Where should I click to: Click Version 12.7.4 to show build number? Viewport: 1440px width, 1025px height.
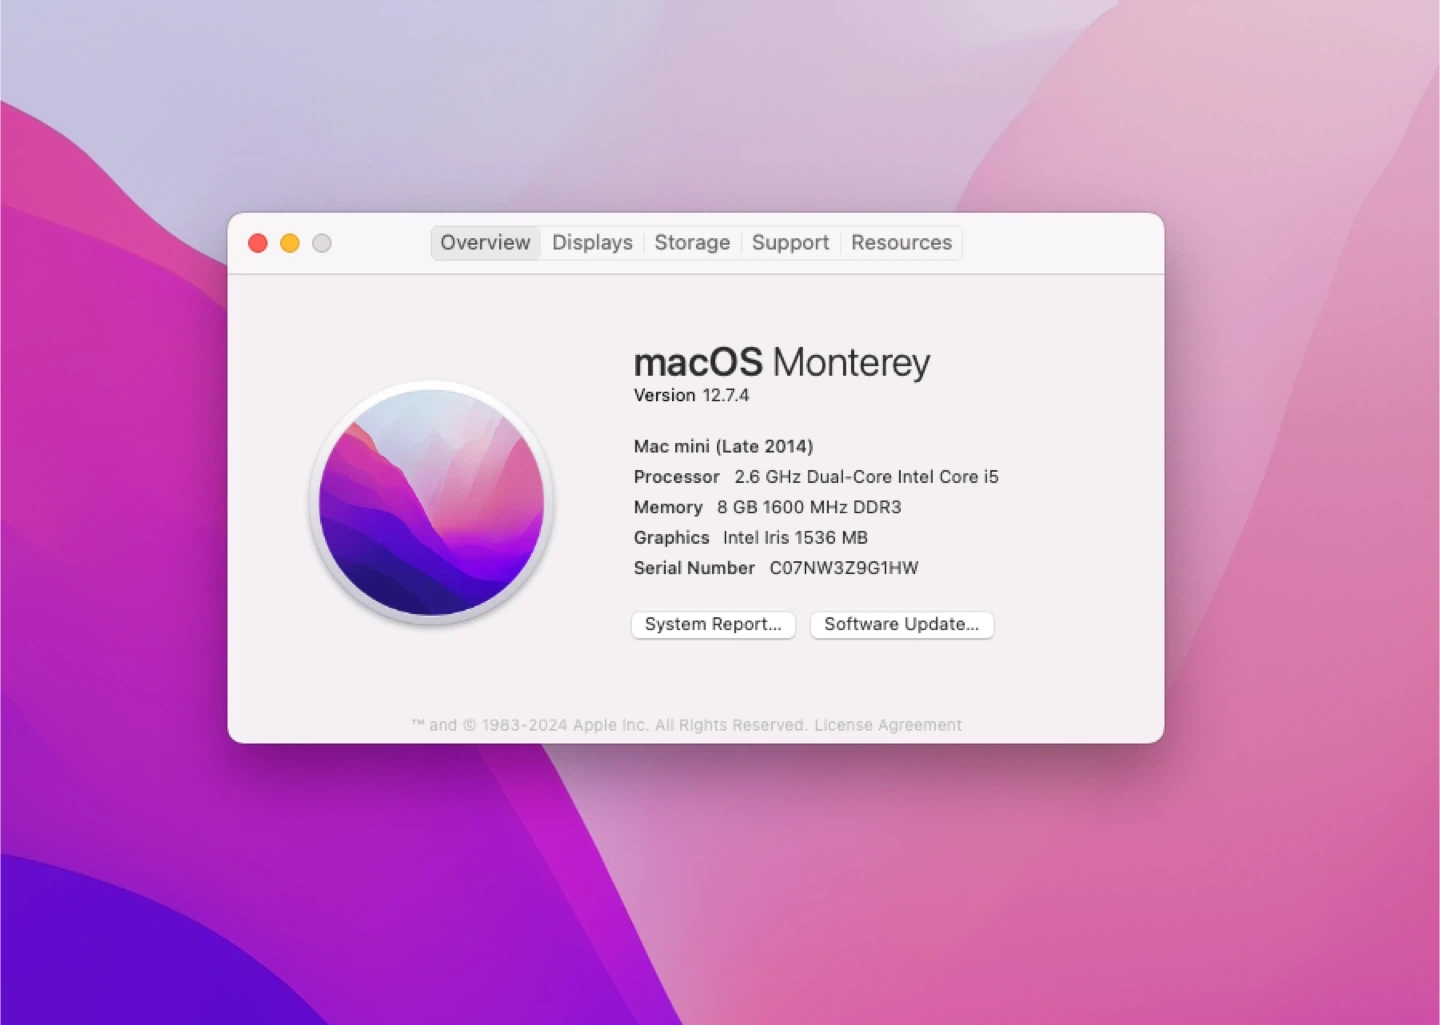tap(691, 395)
